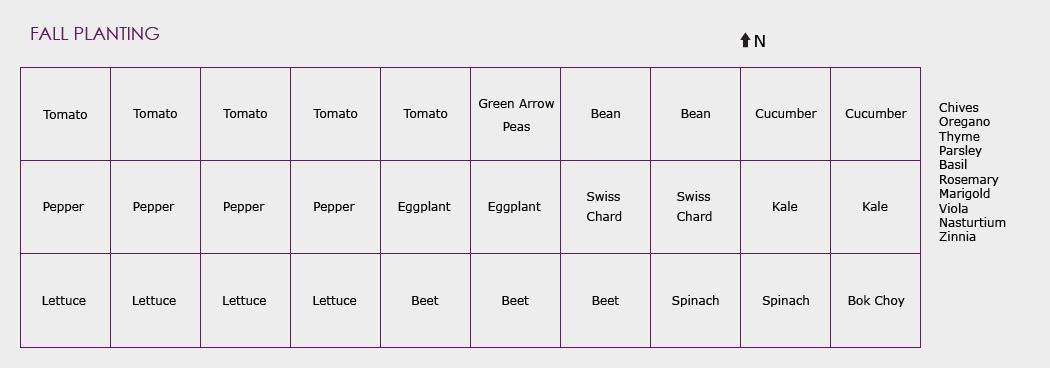Click the north arrow icon
The height and width of the screenshot is (368, 1050).
tap(745, 41)
